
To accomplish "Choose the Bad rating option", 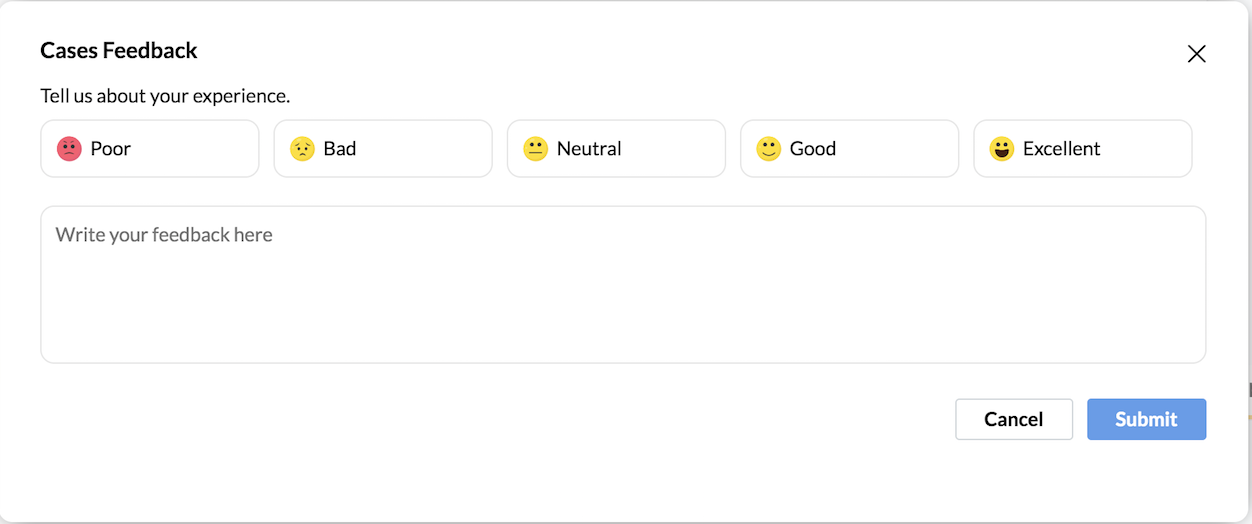I will tap(383, 149).
